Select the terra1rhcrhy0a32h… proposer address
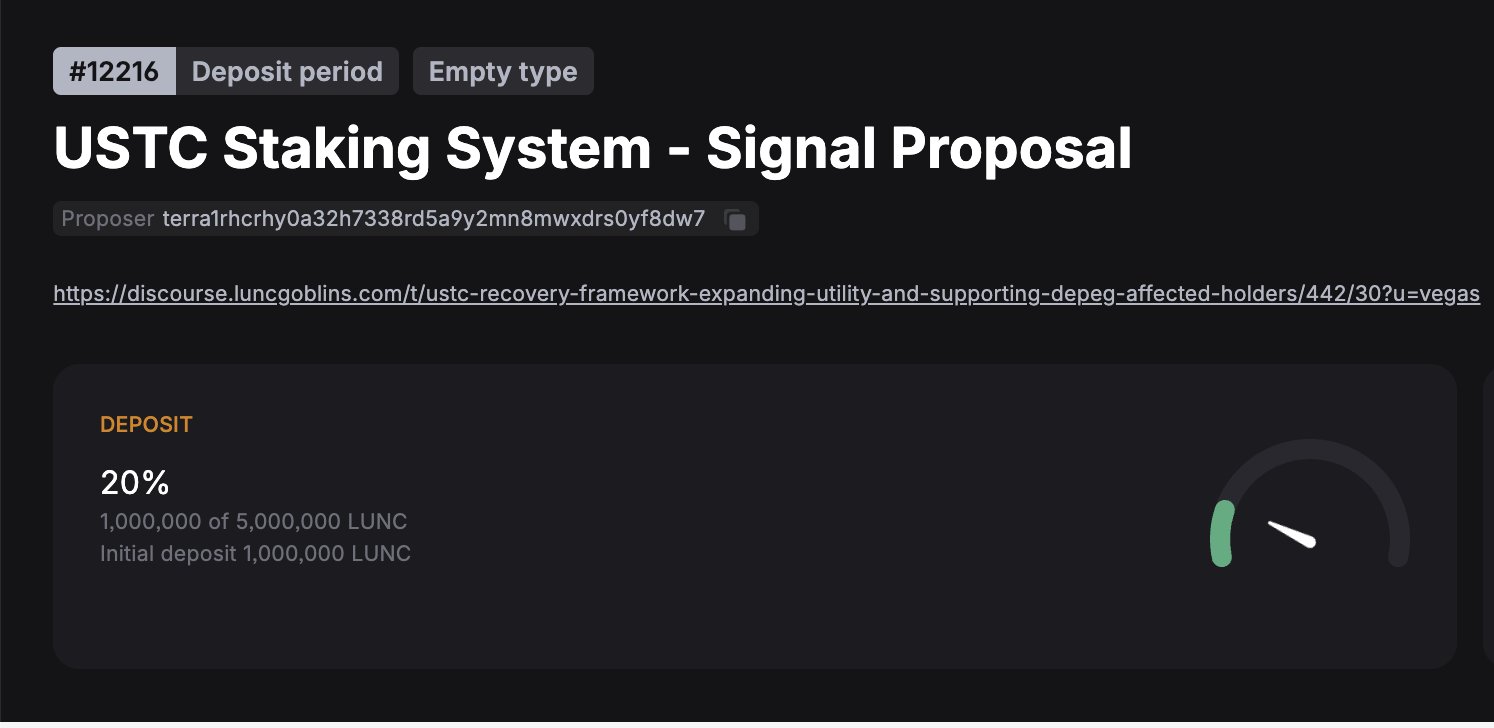 point(434,219)
